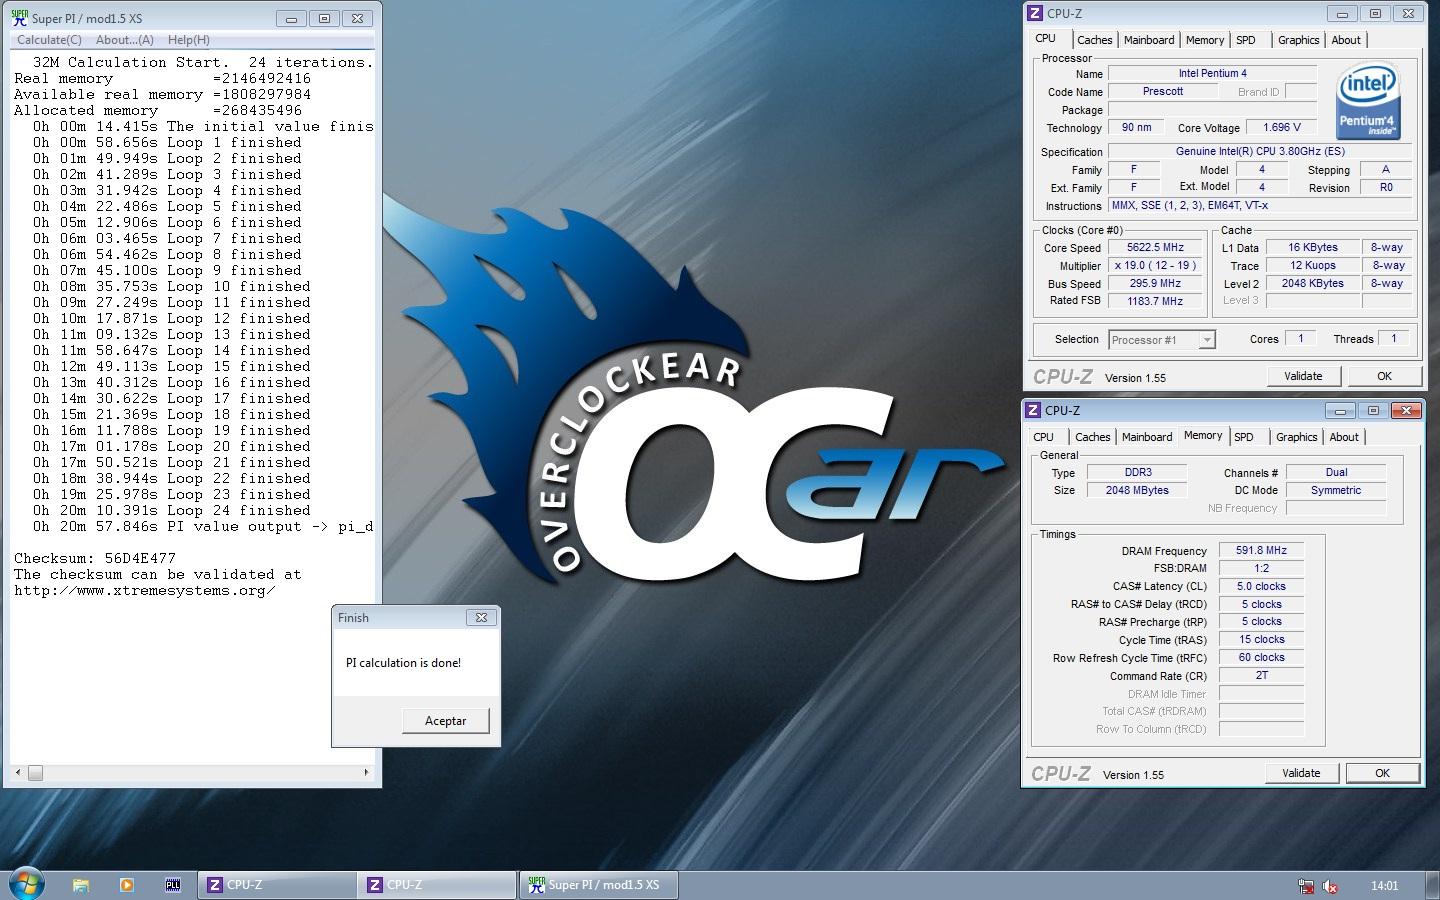Click the FSB:DRAM ratio 1:2 field
This screenshot has width=1440, height=900.
click(x=1262, y=568)
